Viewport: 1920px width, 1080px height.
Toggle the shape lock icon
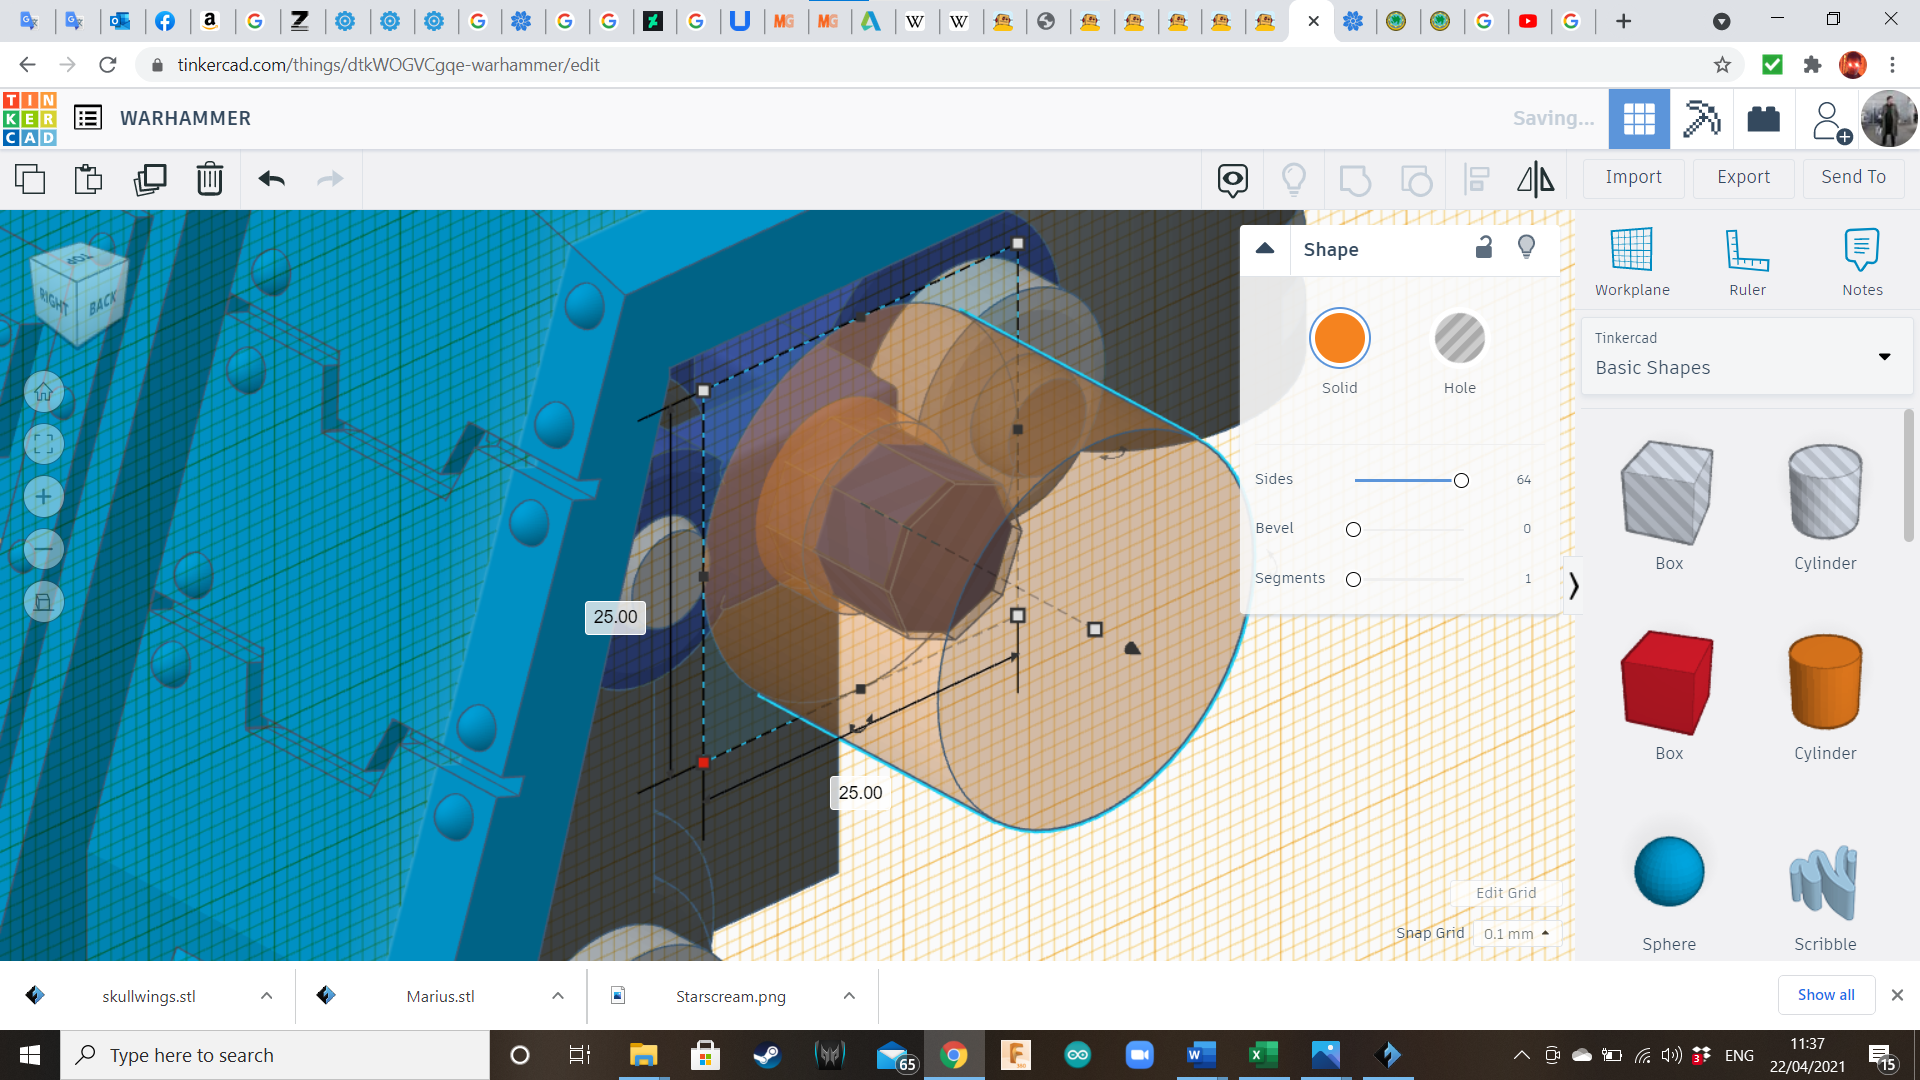tap(1484, 247)
